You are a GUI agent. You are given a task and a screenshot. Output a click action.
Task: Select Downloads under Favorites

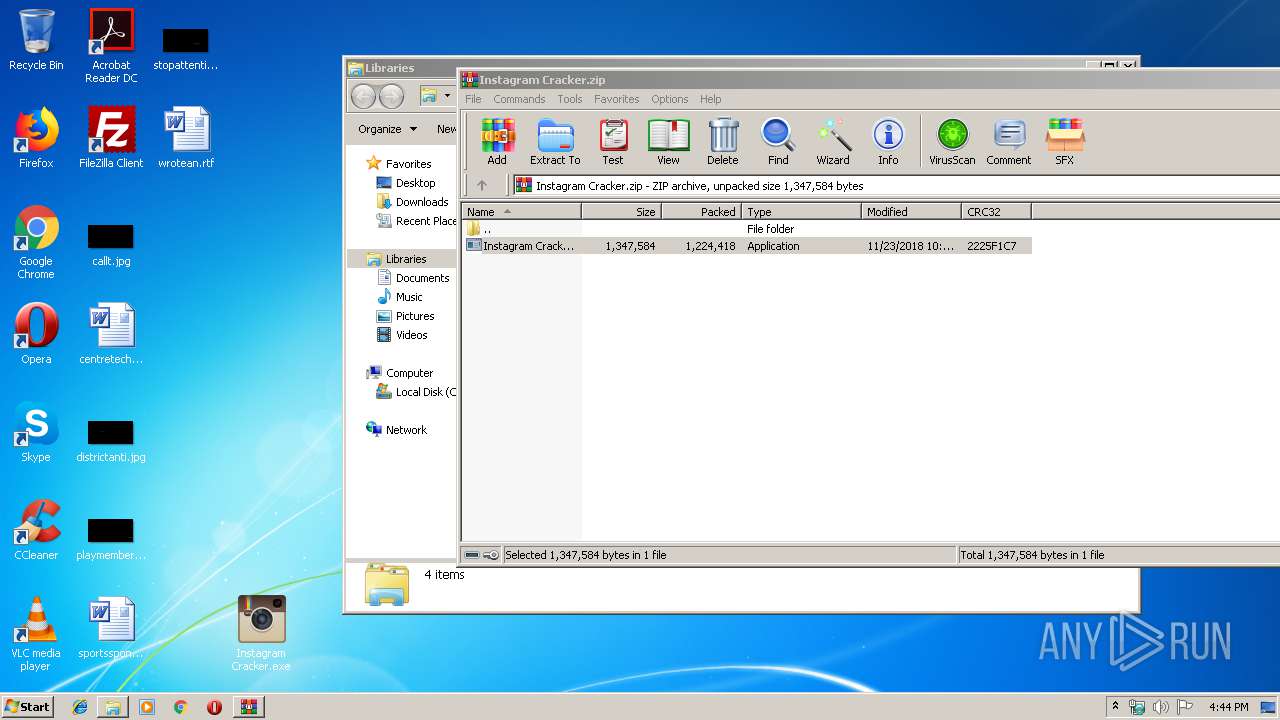(x=413, y=202)
